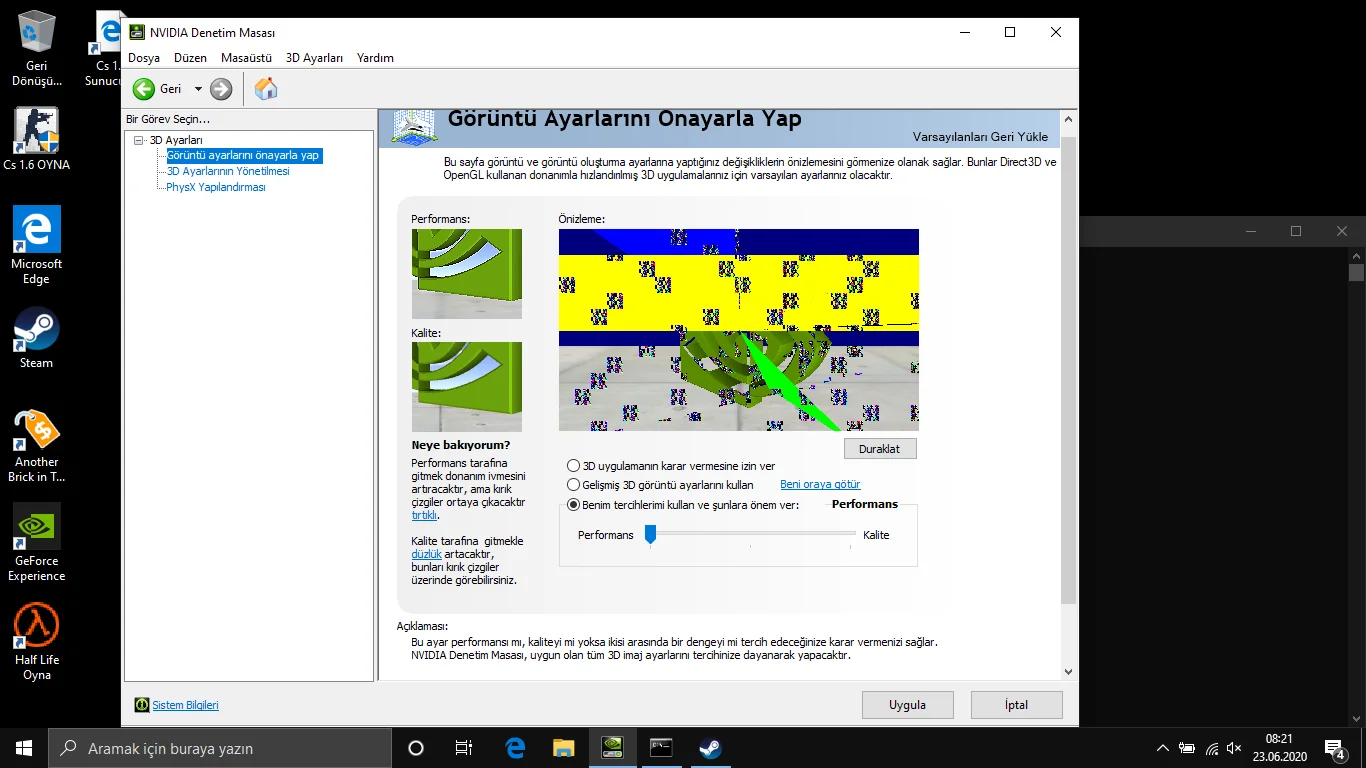Select 3D Ayarlarının Yönetilmesi in tree
1366x768 pixels.
pos(228,171)
